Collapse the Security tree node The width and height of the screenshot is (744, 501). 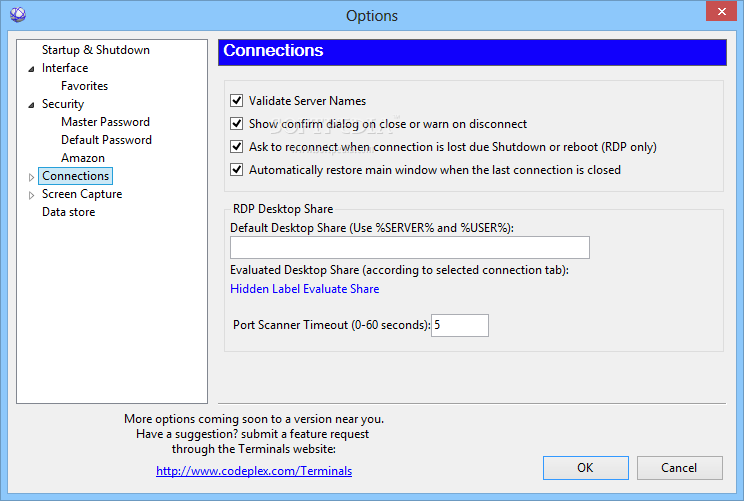tap(31, 105)
